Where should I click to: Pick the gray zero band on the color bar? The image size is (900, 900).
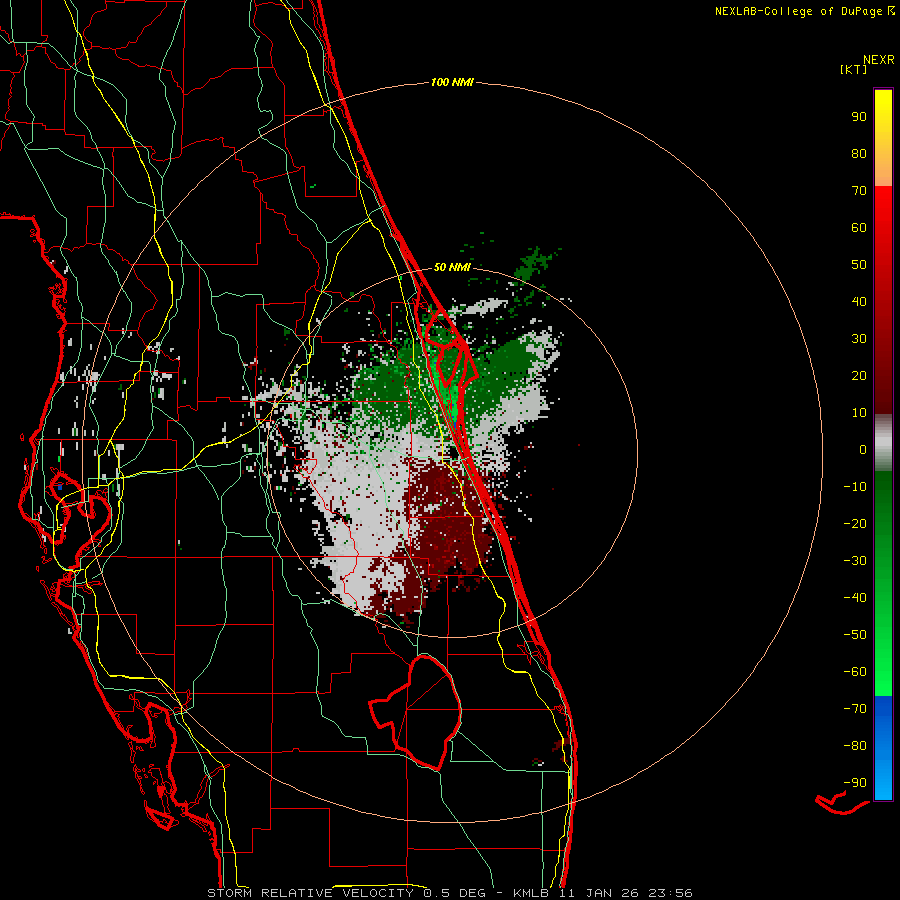(883, 443)
